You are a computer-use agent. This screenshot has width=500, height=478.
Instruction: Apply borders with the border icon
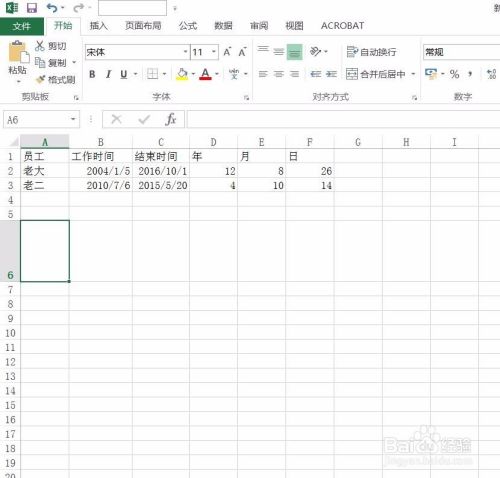(x=153, y=74)
